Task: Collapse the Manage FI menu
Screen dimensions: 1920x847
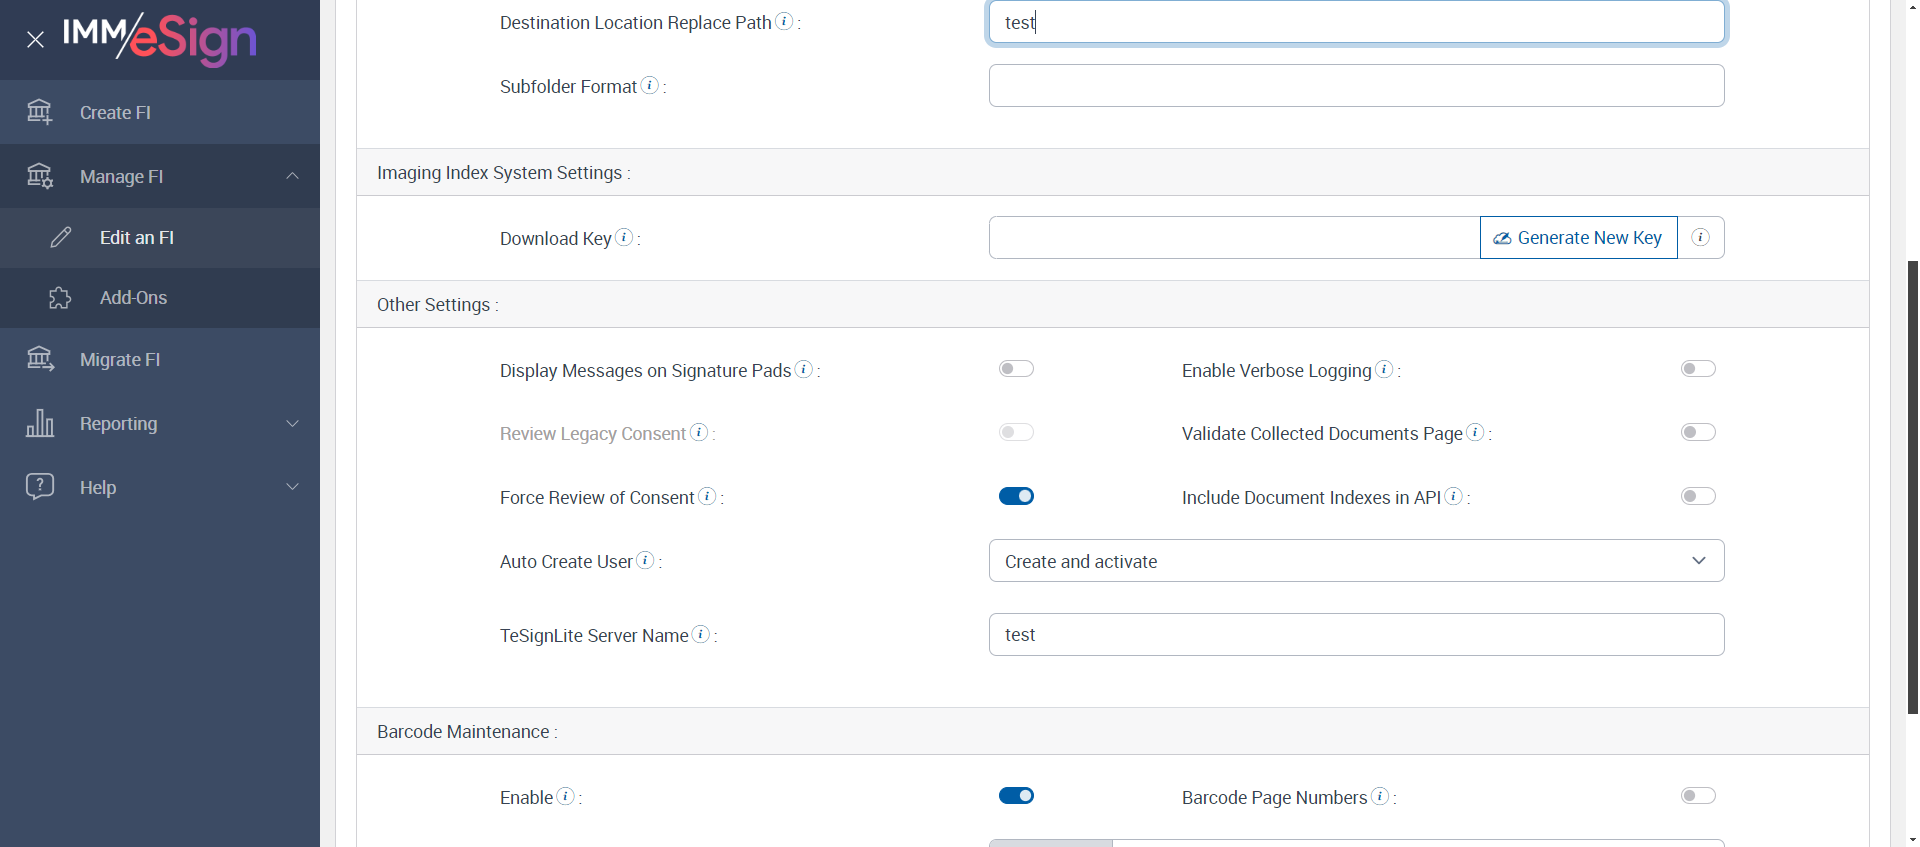Action: (292, 176)
